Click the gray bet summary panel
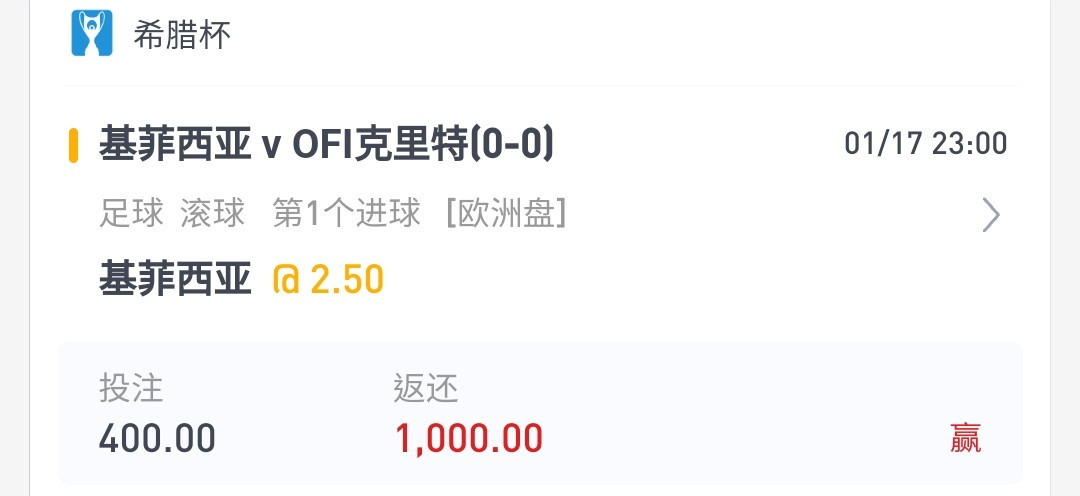 540,413
